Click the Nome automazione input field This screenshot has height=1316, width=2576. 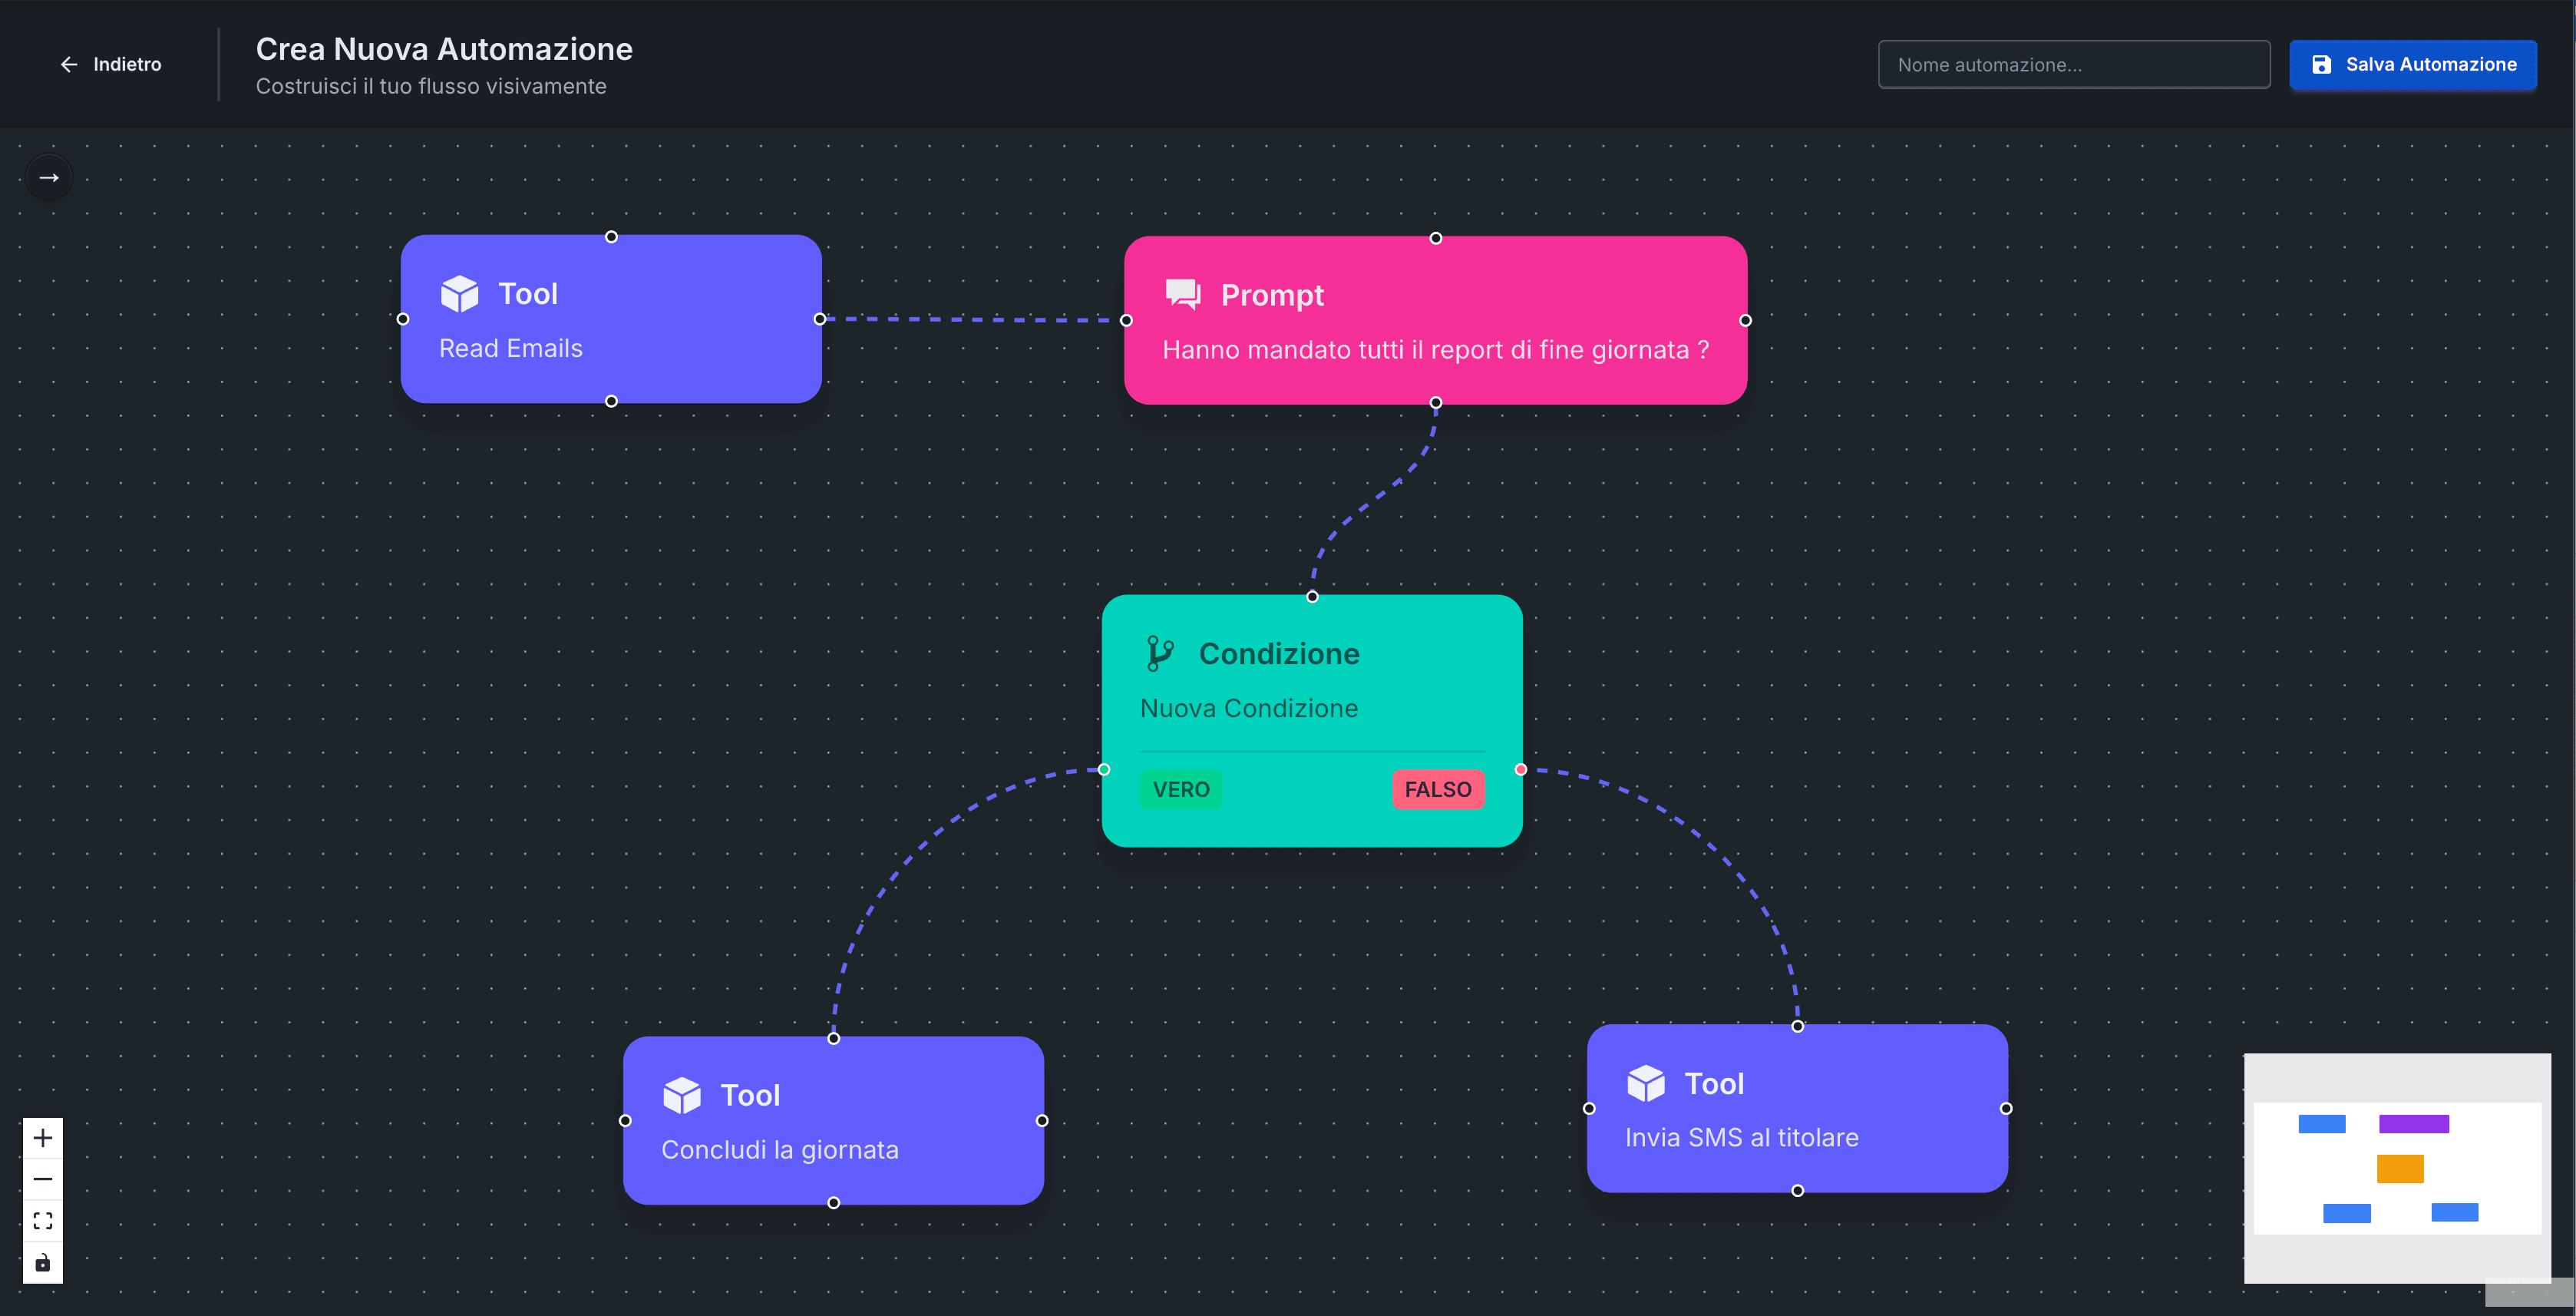click(2074, 64)
